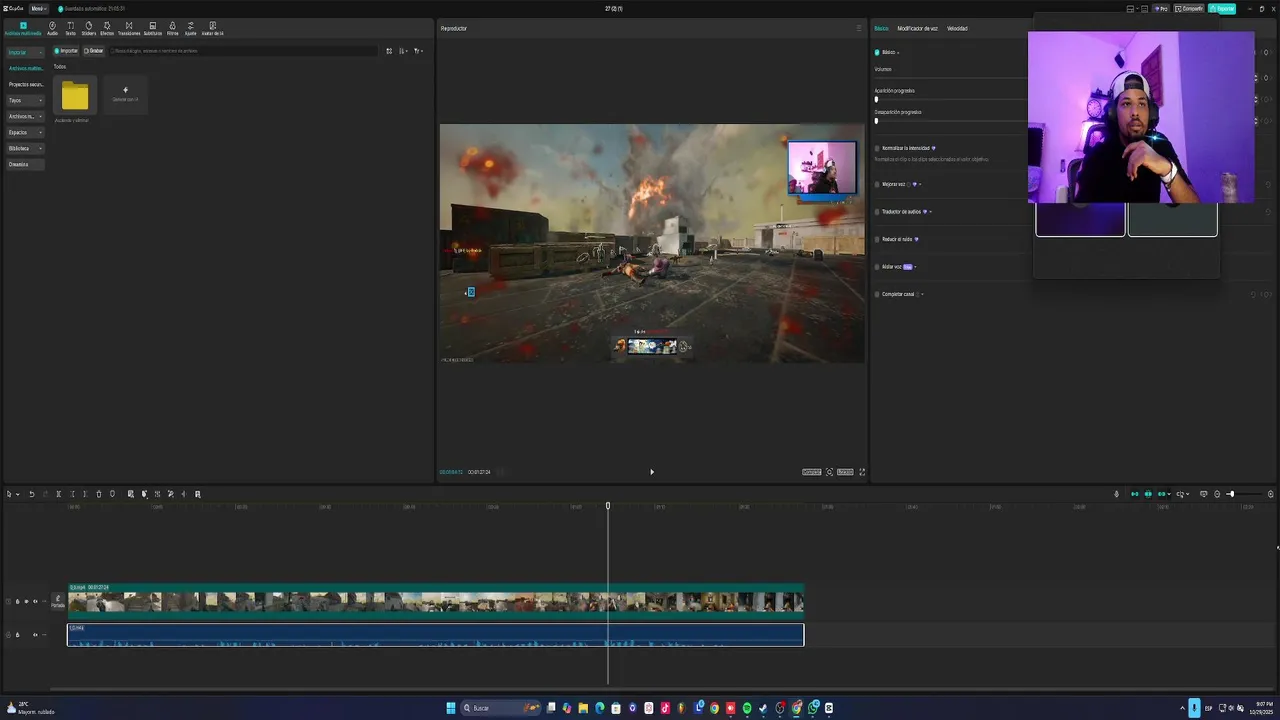Click the Desaparición progresiva slider handle
1280x720 pixels.
coord(876,120)
